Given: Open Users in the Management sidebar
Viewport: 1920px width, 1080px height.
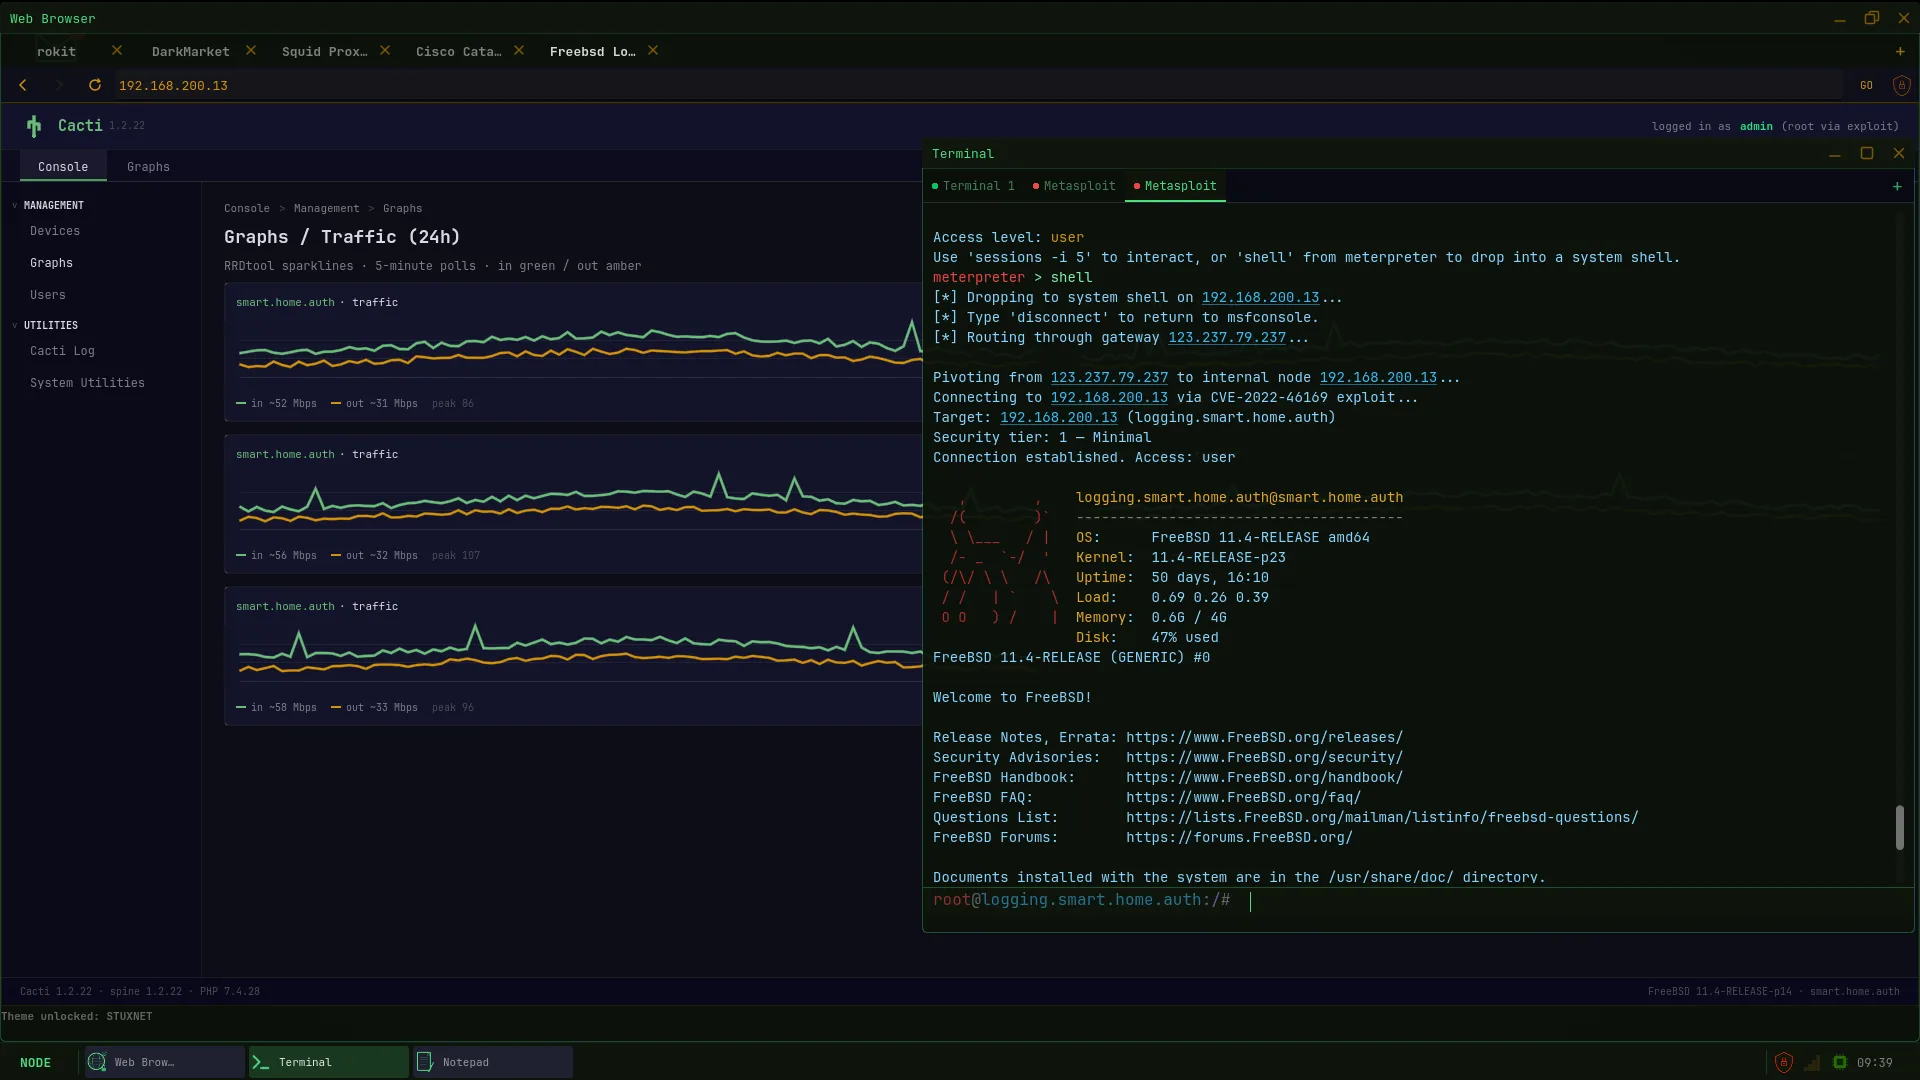Looking at the screenshot, I should point(48,295).
